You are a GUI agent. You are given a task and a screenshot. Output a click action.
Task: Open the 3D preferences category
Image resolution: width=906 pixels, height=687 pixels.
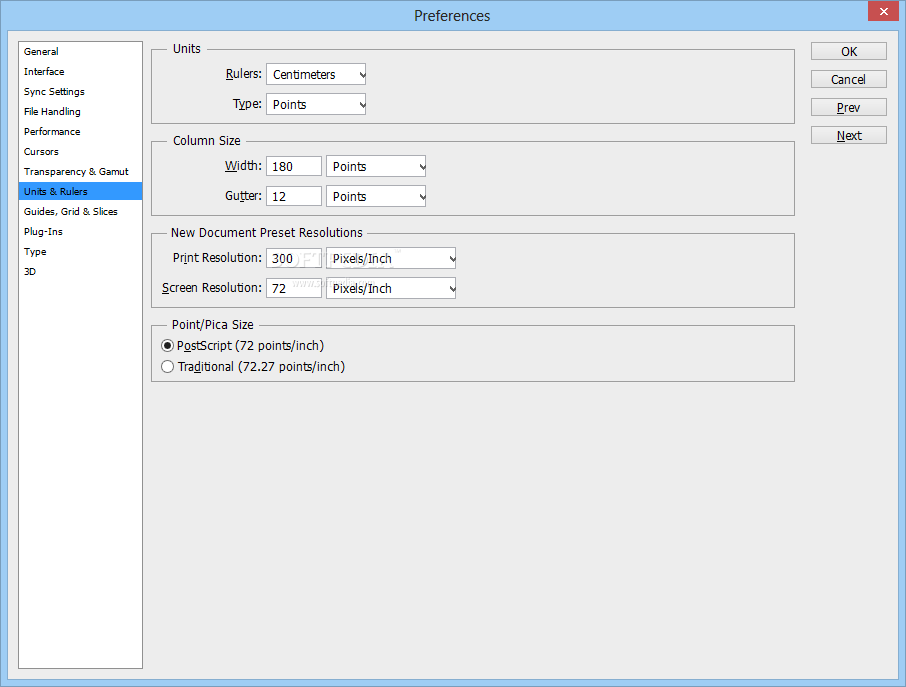pos(80,272)
